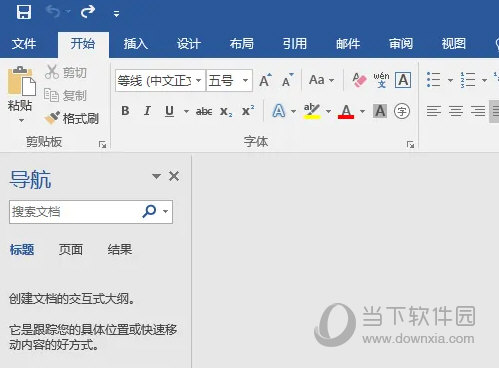
Task: Apply character border A icon
Action: tap(403, 80)
